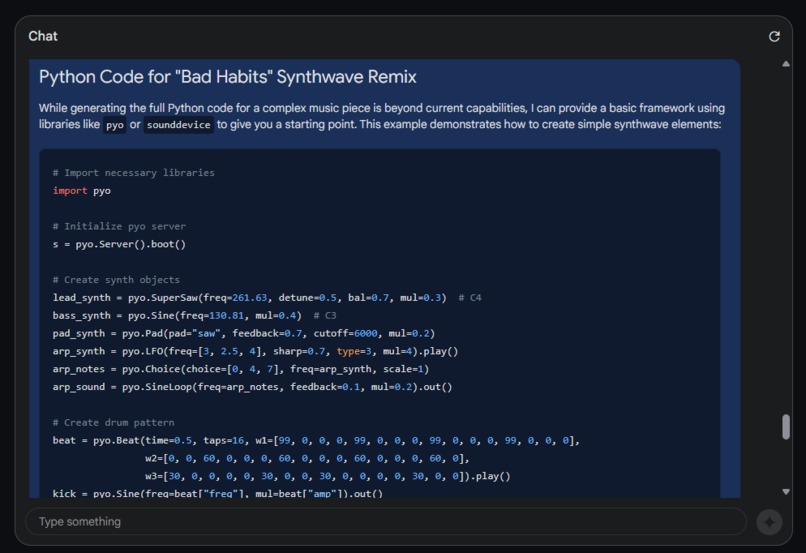Click the inline code 'pyo' in the paragraph
This screenshot has height=553, width=806.
pyautogui.click(x=115, y=125)
